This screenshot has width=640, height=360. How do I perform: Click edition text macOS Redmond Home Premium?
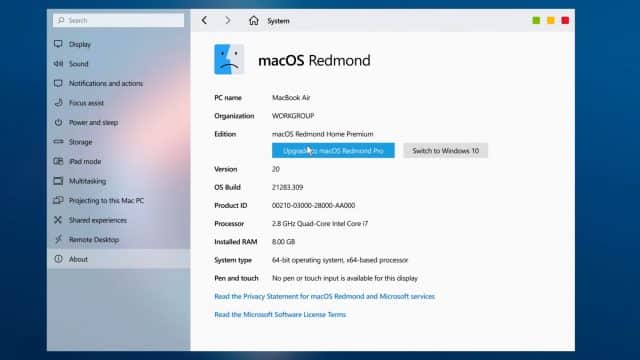[322, 134]
